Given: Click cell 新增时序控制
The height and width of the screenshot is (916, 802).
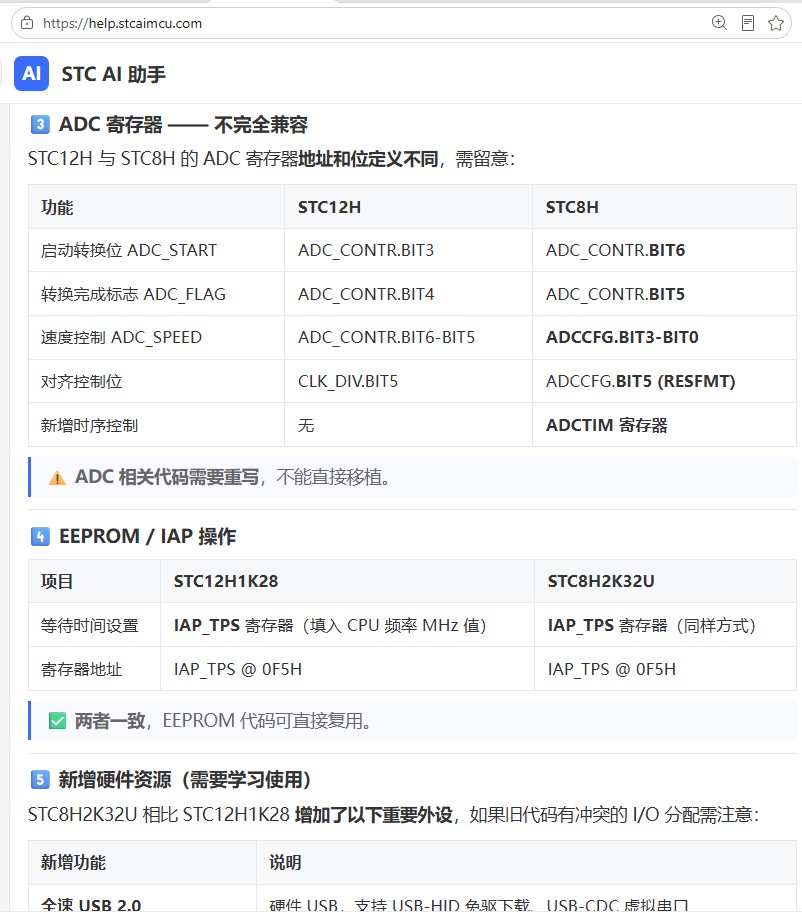Looking at the screenshot, I should point(156,425).
